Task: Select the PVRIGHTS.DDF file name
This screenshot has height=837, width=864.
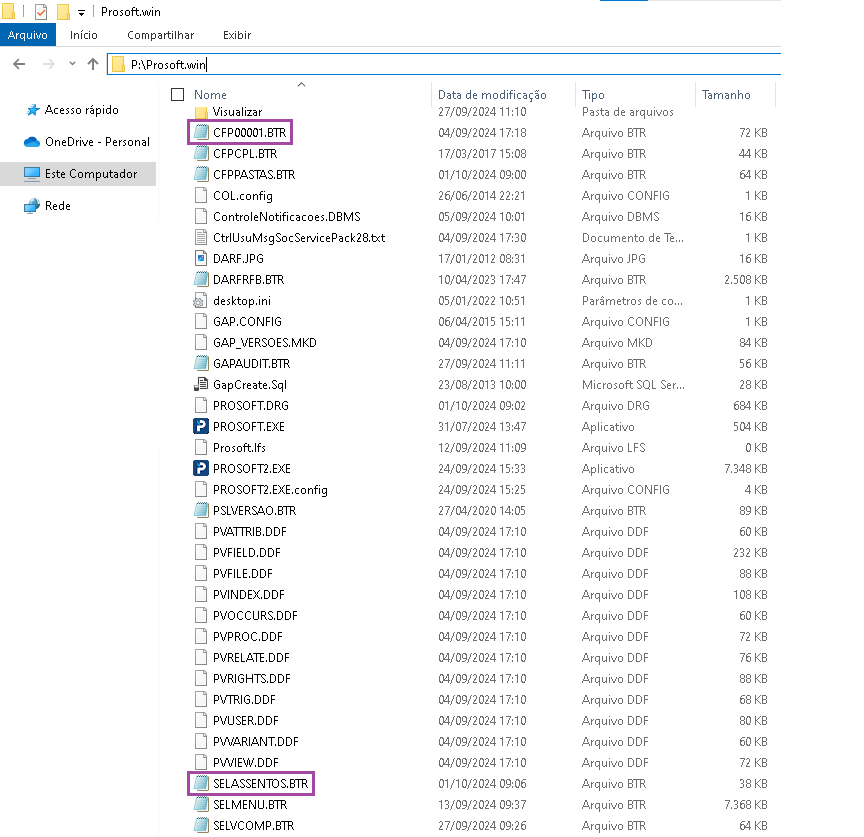Action: pos(251,678)
